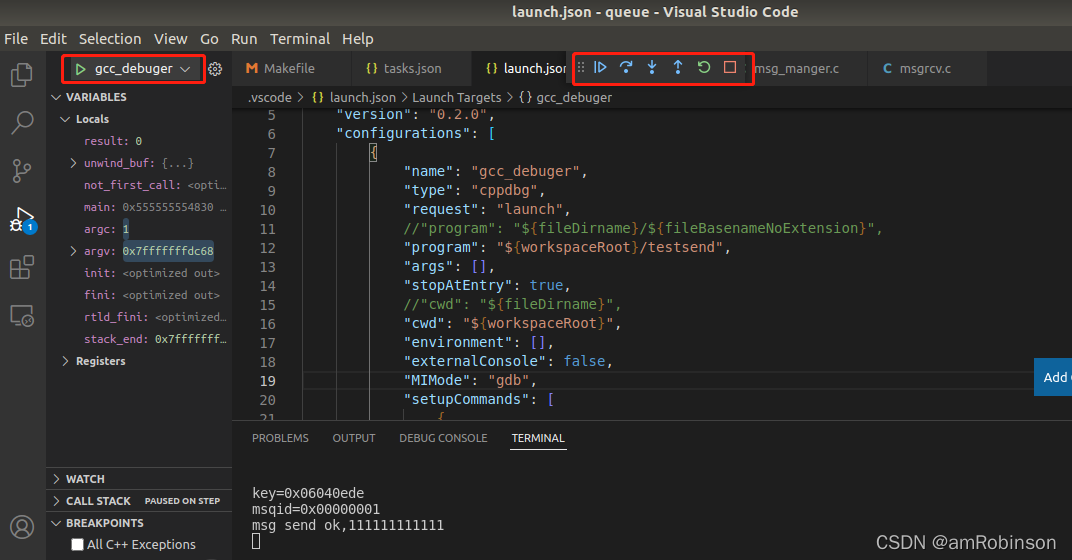Open the Accounts menu icon

[x=22, y=527]
